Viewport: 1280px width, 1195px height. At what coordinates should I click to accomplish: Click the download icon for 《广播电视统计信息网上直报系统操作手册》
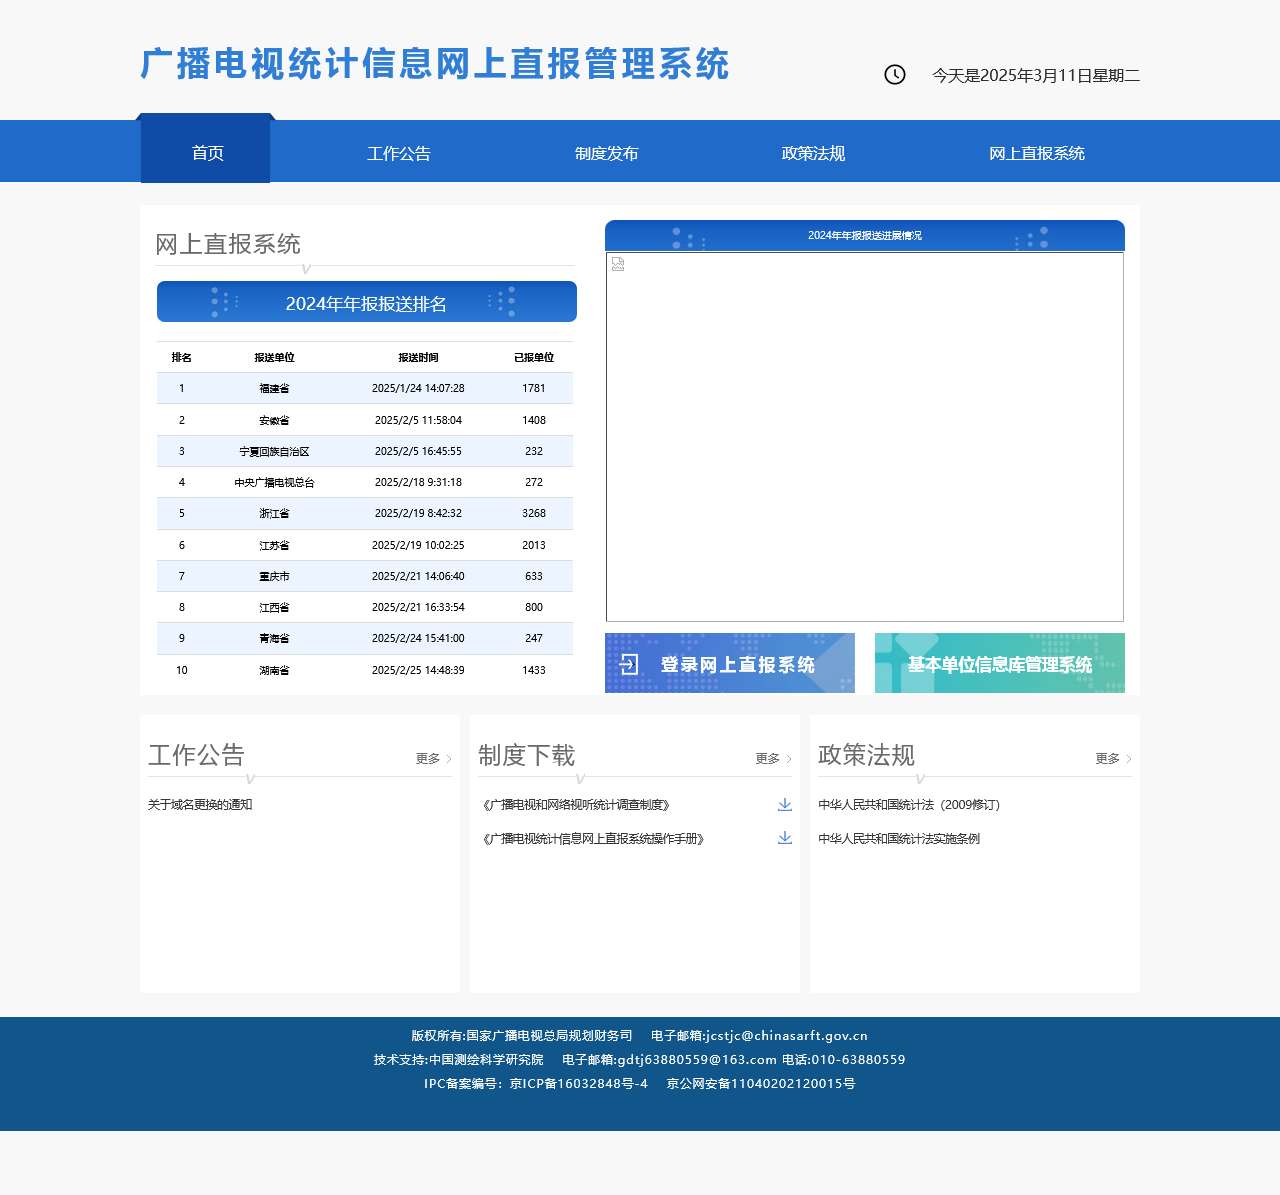[784, 838]
